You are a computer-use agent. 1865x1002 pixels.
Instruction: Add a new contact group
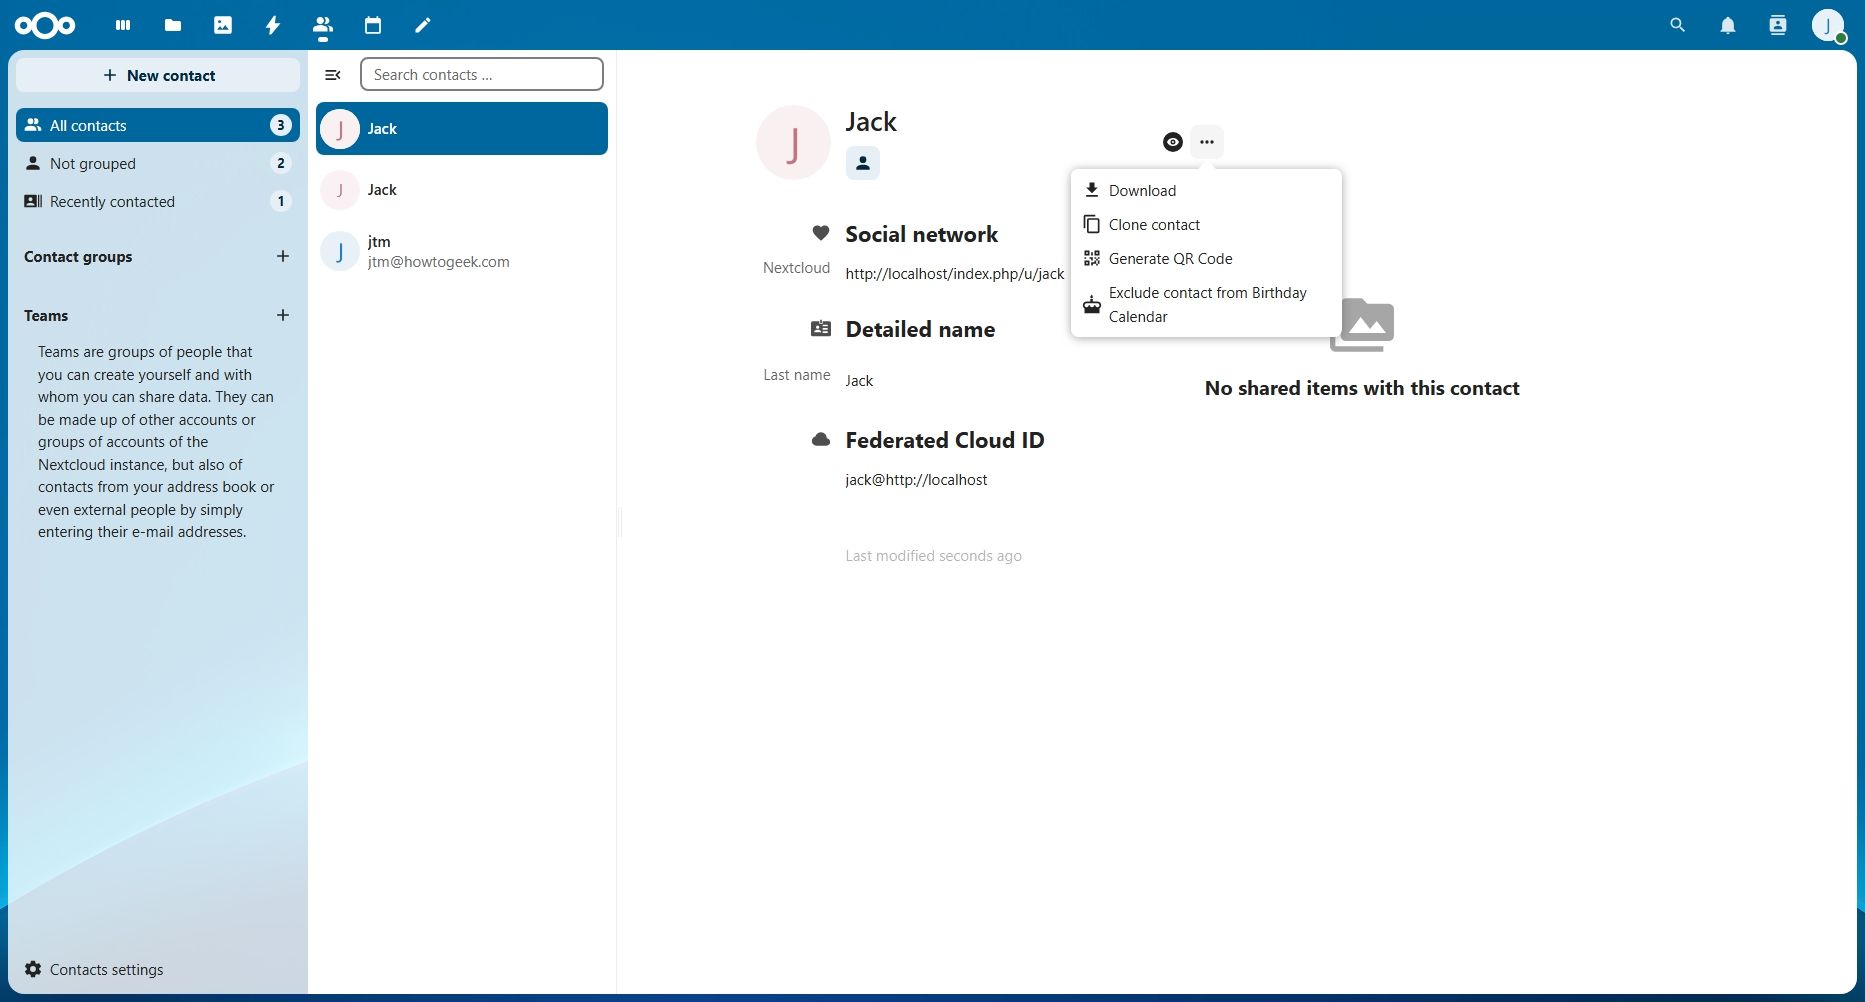click(x=283, y=257)
